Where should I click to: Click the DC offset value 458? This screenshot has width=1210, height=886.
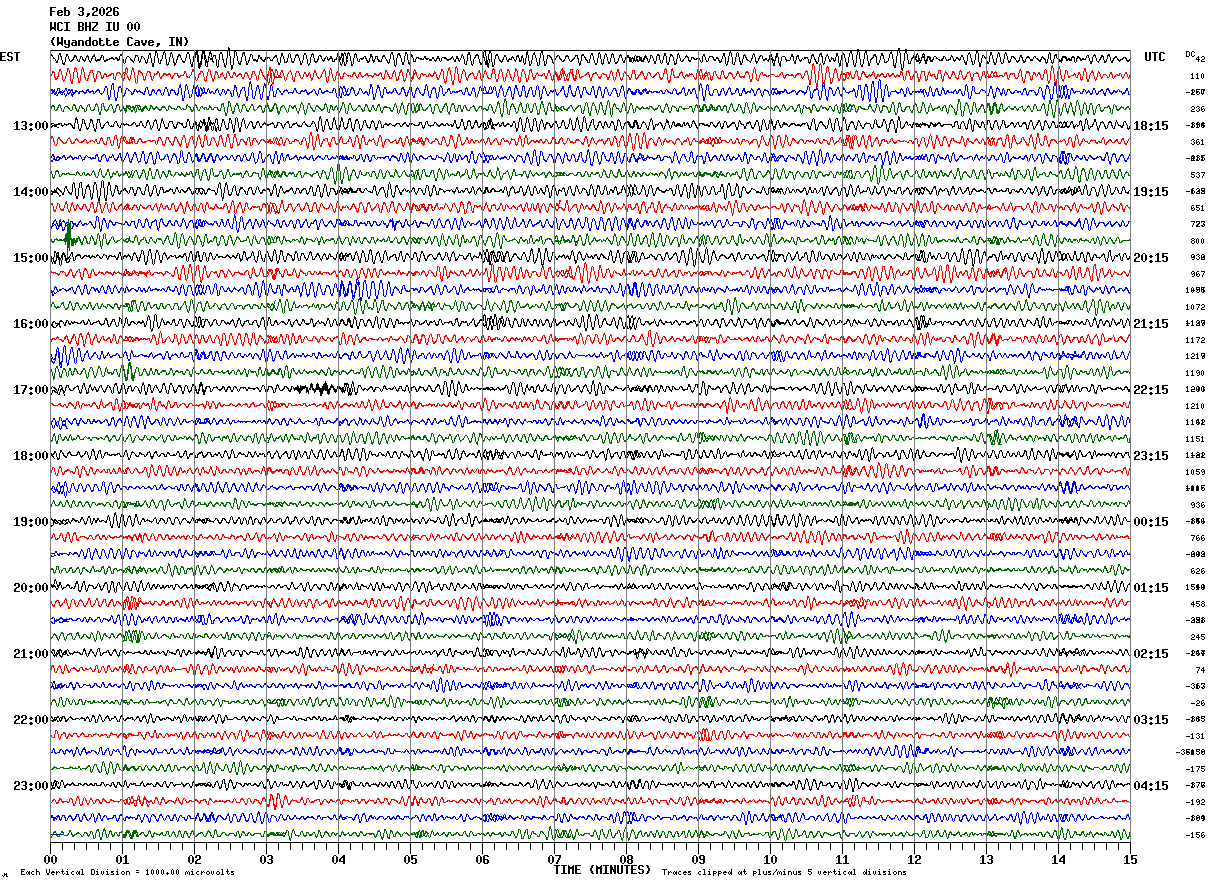coord(1197,604)
